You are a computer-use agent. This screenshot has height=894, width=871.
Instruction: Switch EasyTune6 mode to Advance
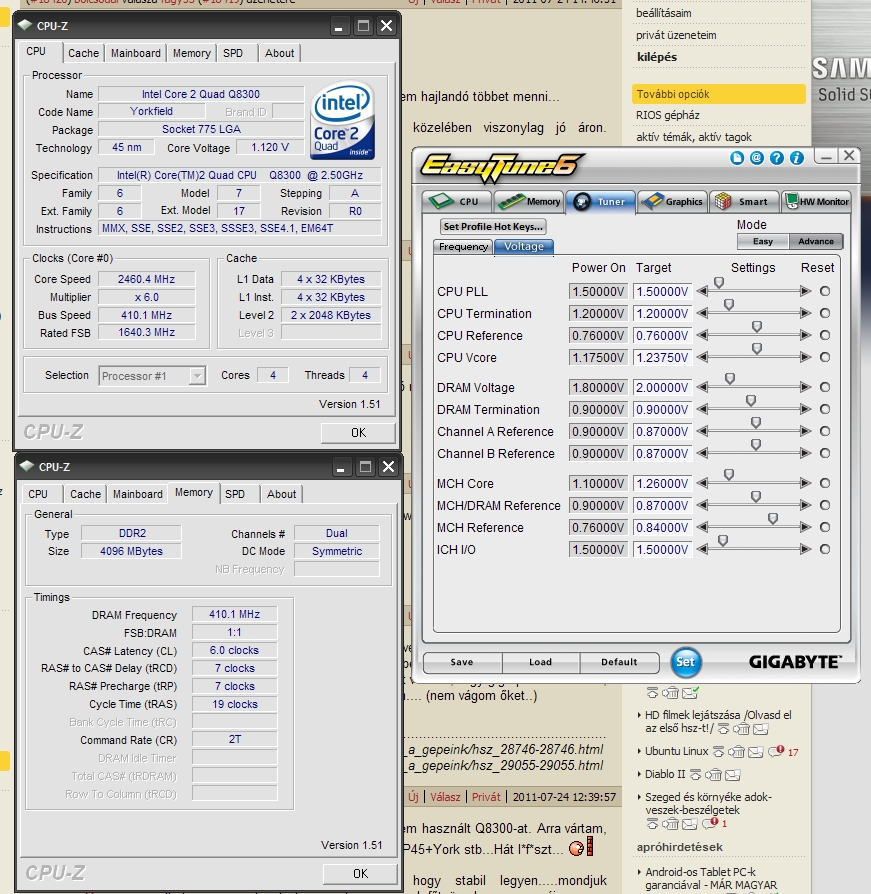click(x=816, y=241)
